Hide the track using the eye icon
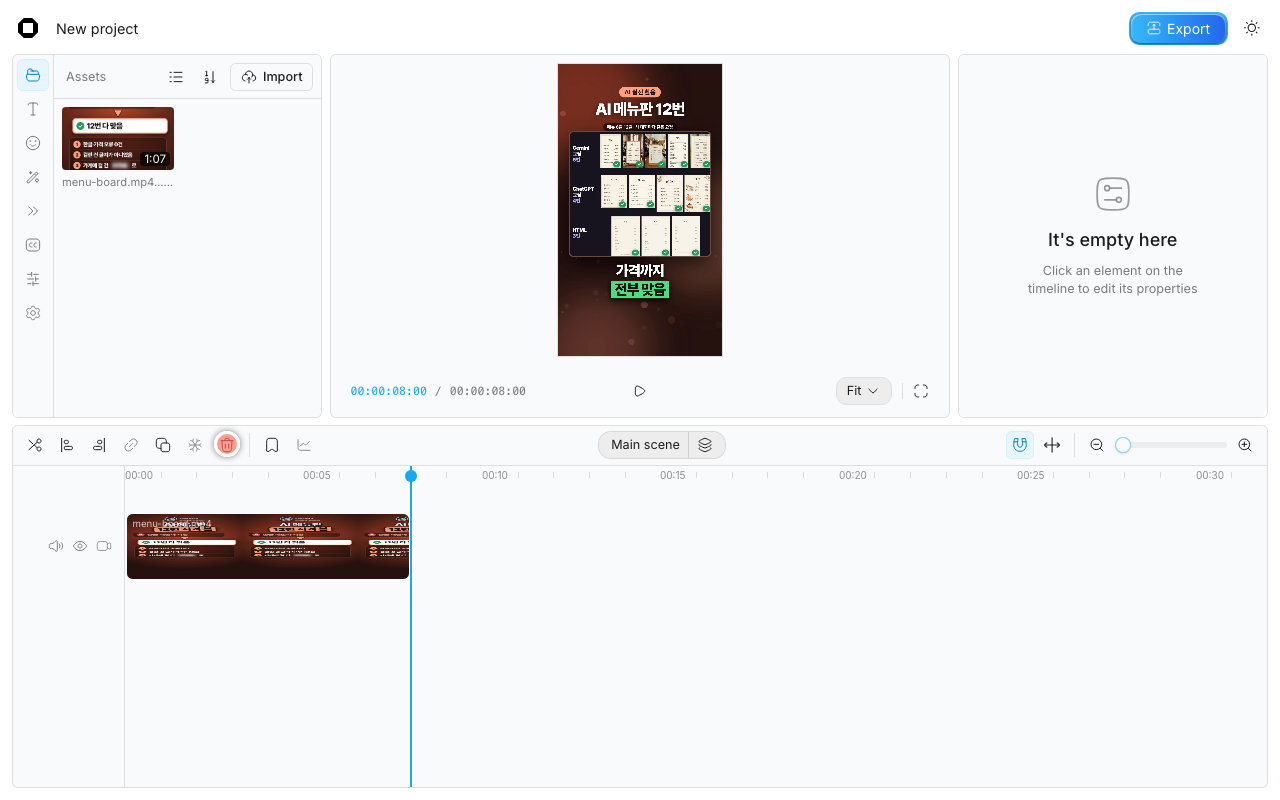The width and height of the screenshot is (1280, 800). click(x=80, y=546)
